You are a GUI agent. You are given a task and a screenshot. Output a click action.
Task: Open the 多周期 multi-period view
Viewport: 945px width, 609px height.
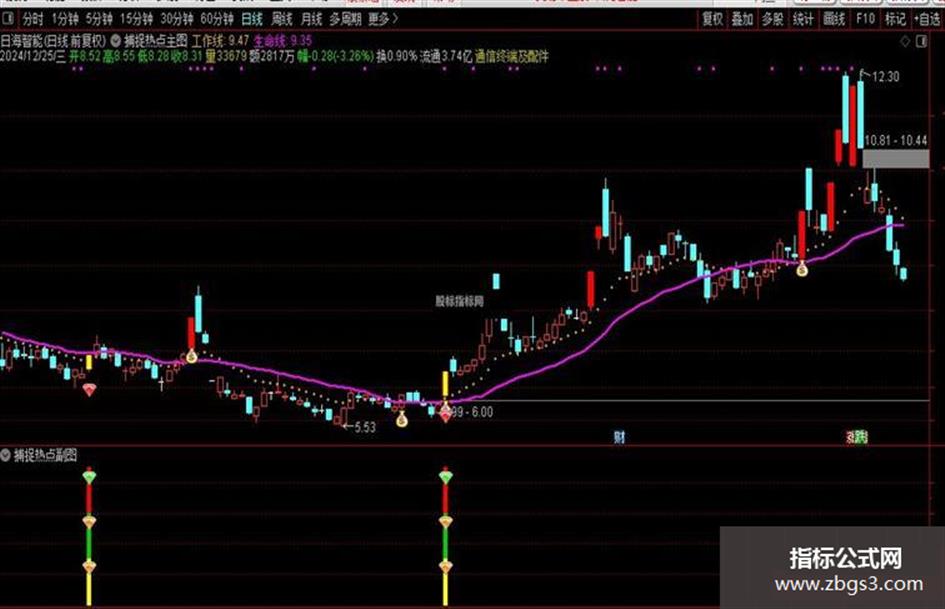tap(345, 19)
